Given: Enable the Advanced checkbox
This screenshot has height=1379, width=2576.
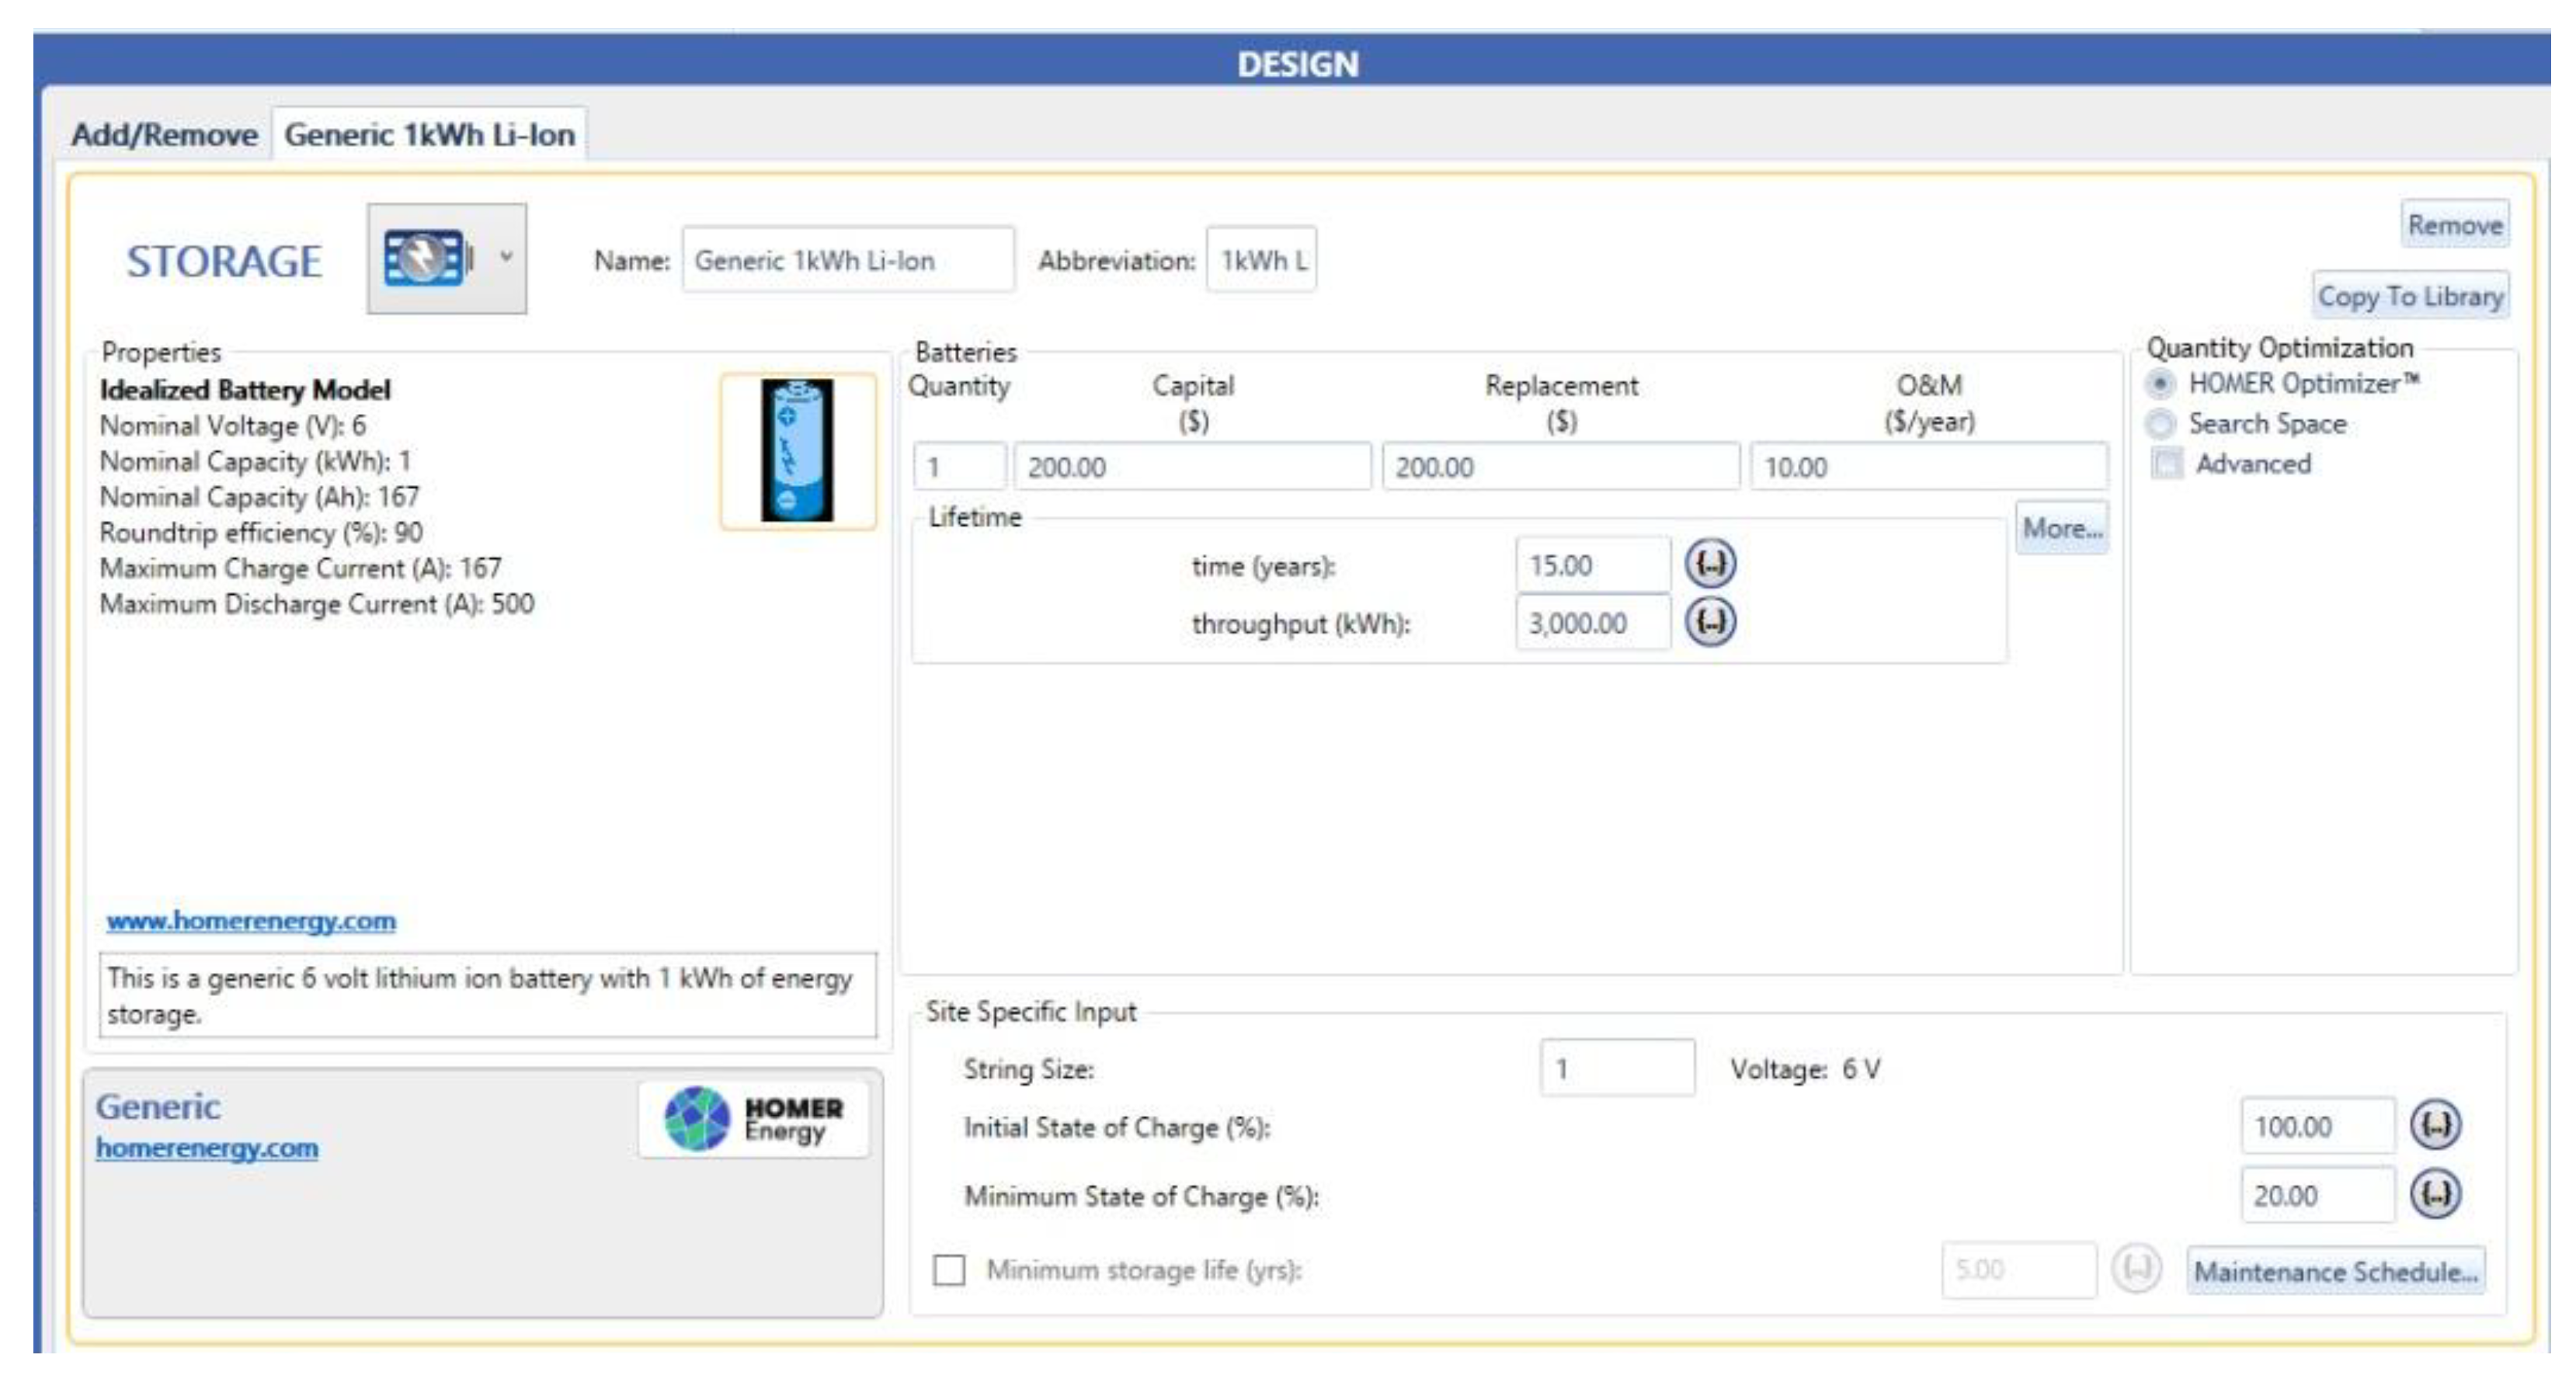Looking at the screenshot, I should [x=2167, y=464].
